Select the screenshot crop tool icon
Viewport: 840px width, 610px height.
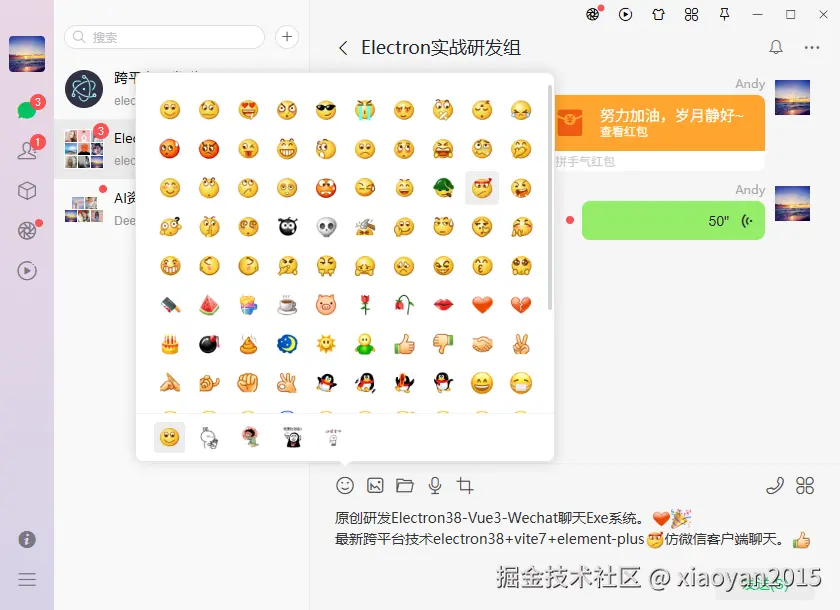click(x=464, y=485)
